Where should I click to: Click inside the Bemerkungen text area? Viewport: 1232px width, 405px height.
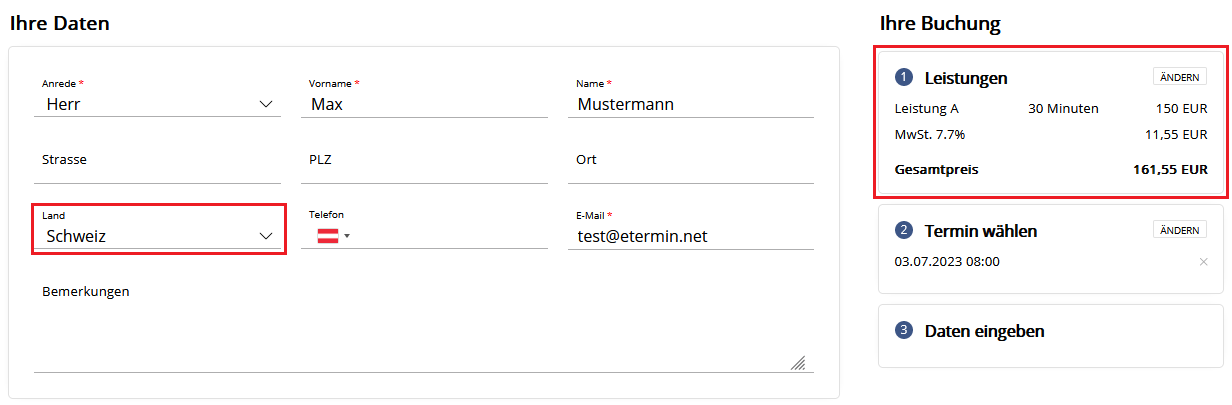click(x=424, y=325)
